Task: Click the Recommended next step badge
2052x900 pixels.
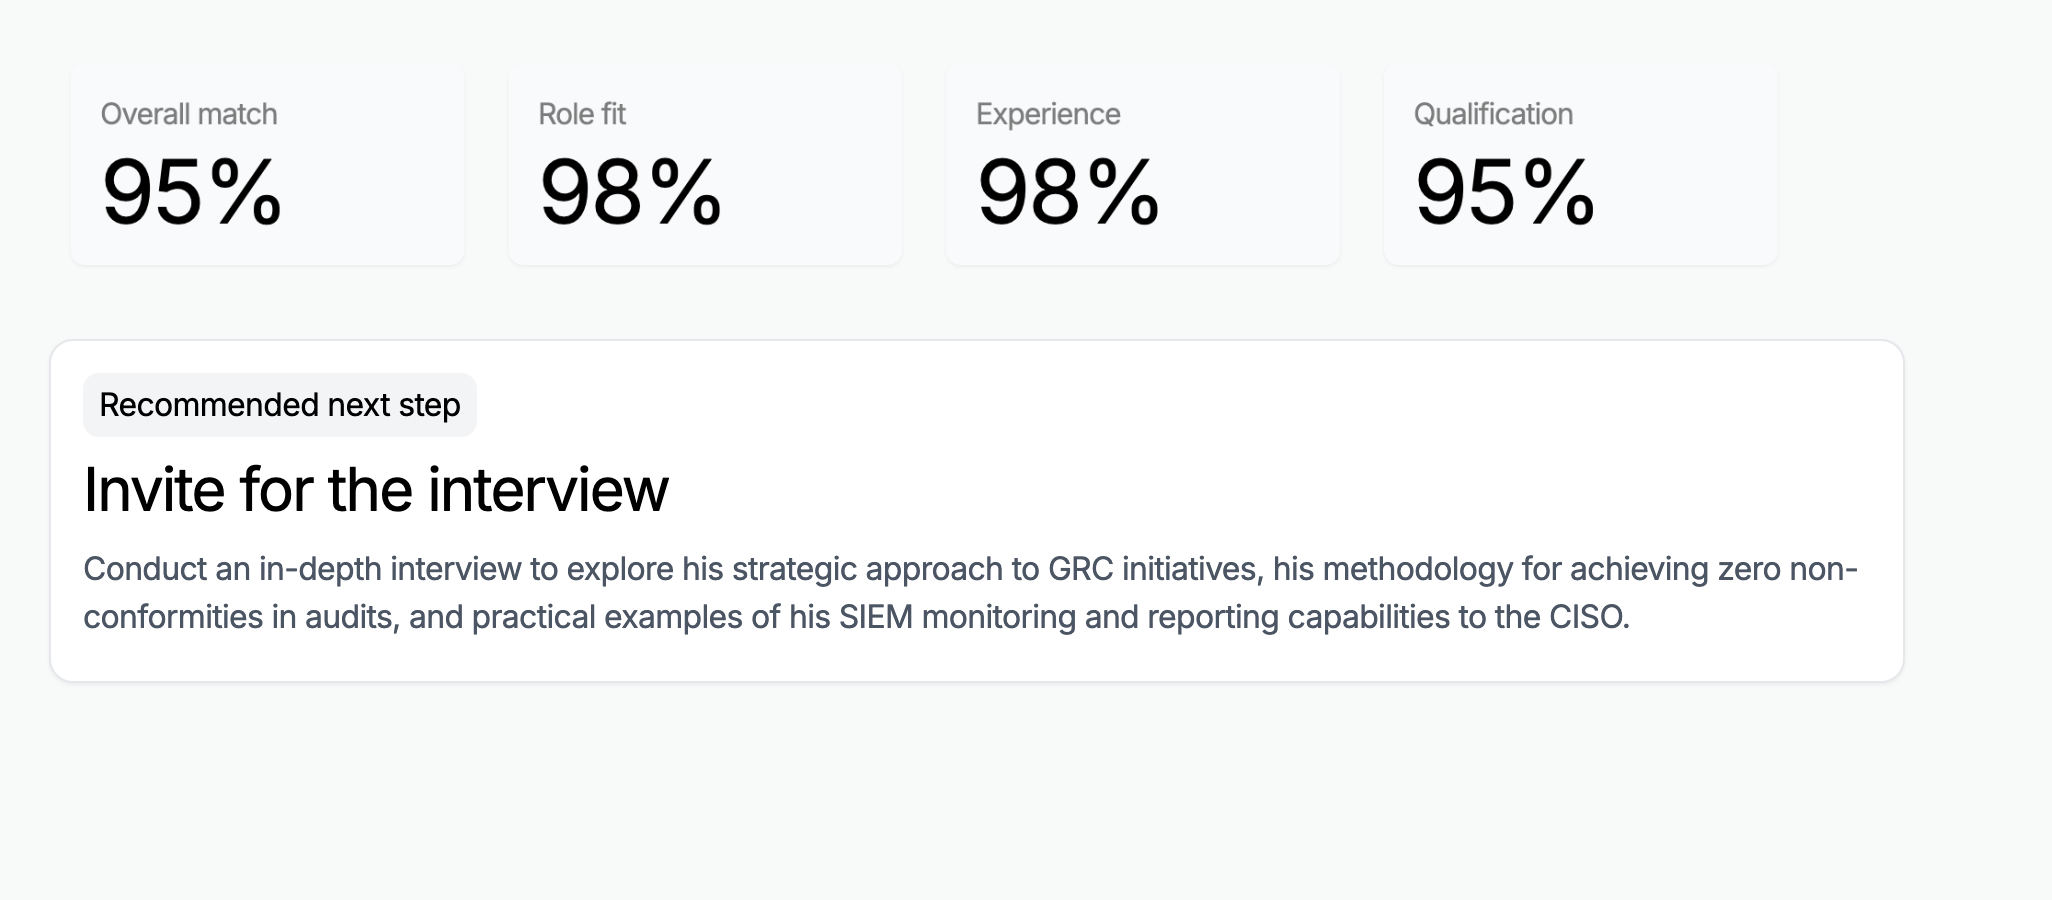Action: pyautogui.click(x=280, y=404)
